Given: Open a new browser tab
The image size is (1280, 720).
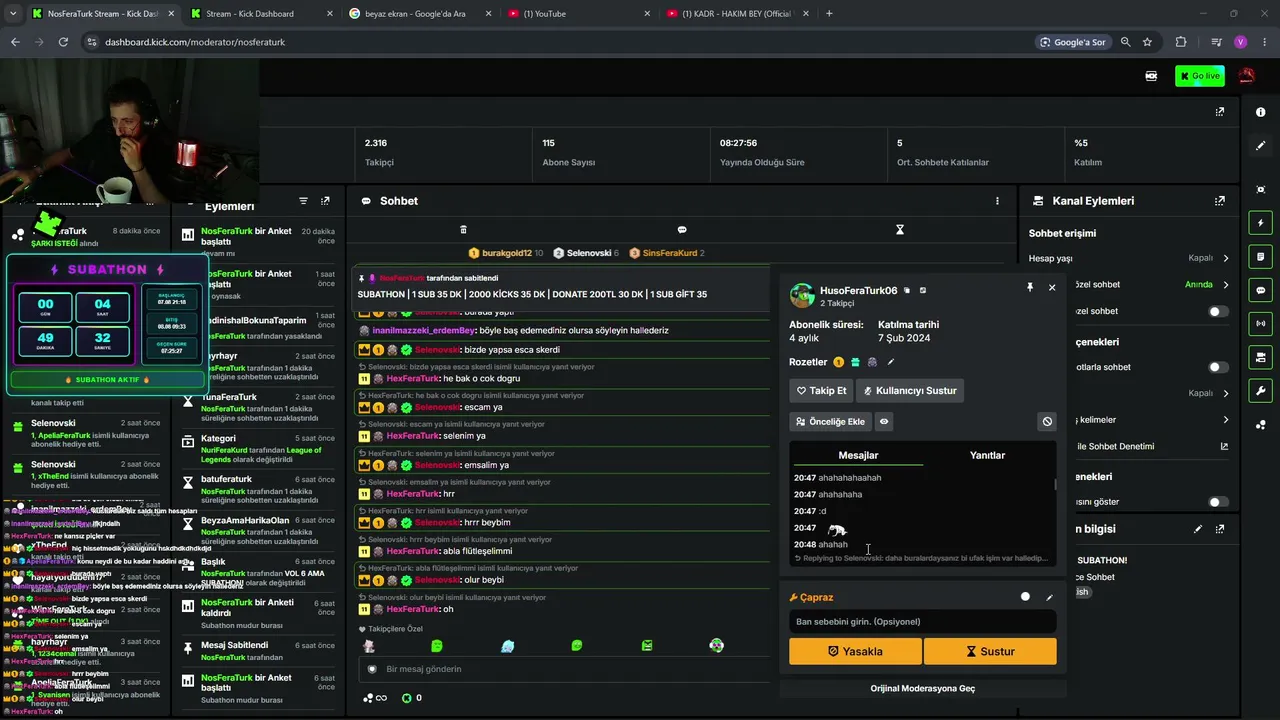Looking at the screenshot, I should (829, 14).
